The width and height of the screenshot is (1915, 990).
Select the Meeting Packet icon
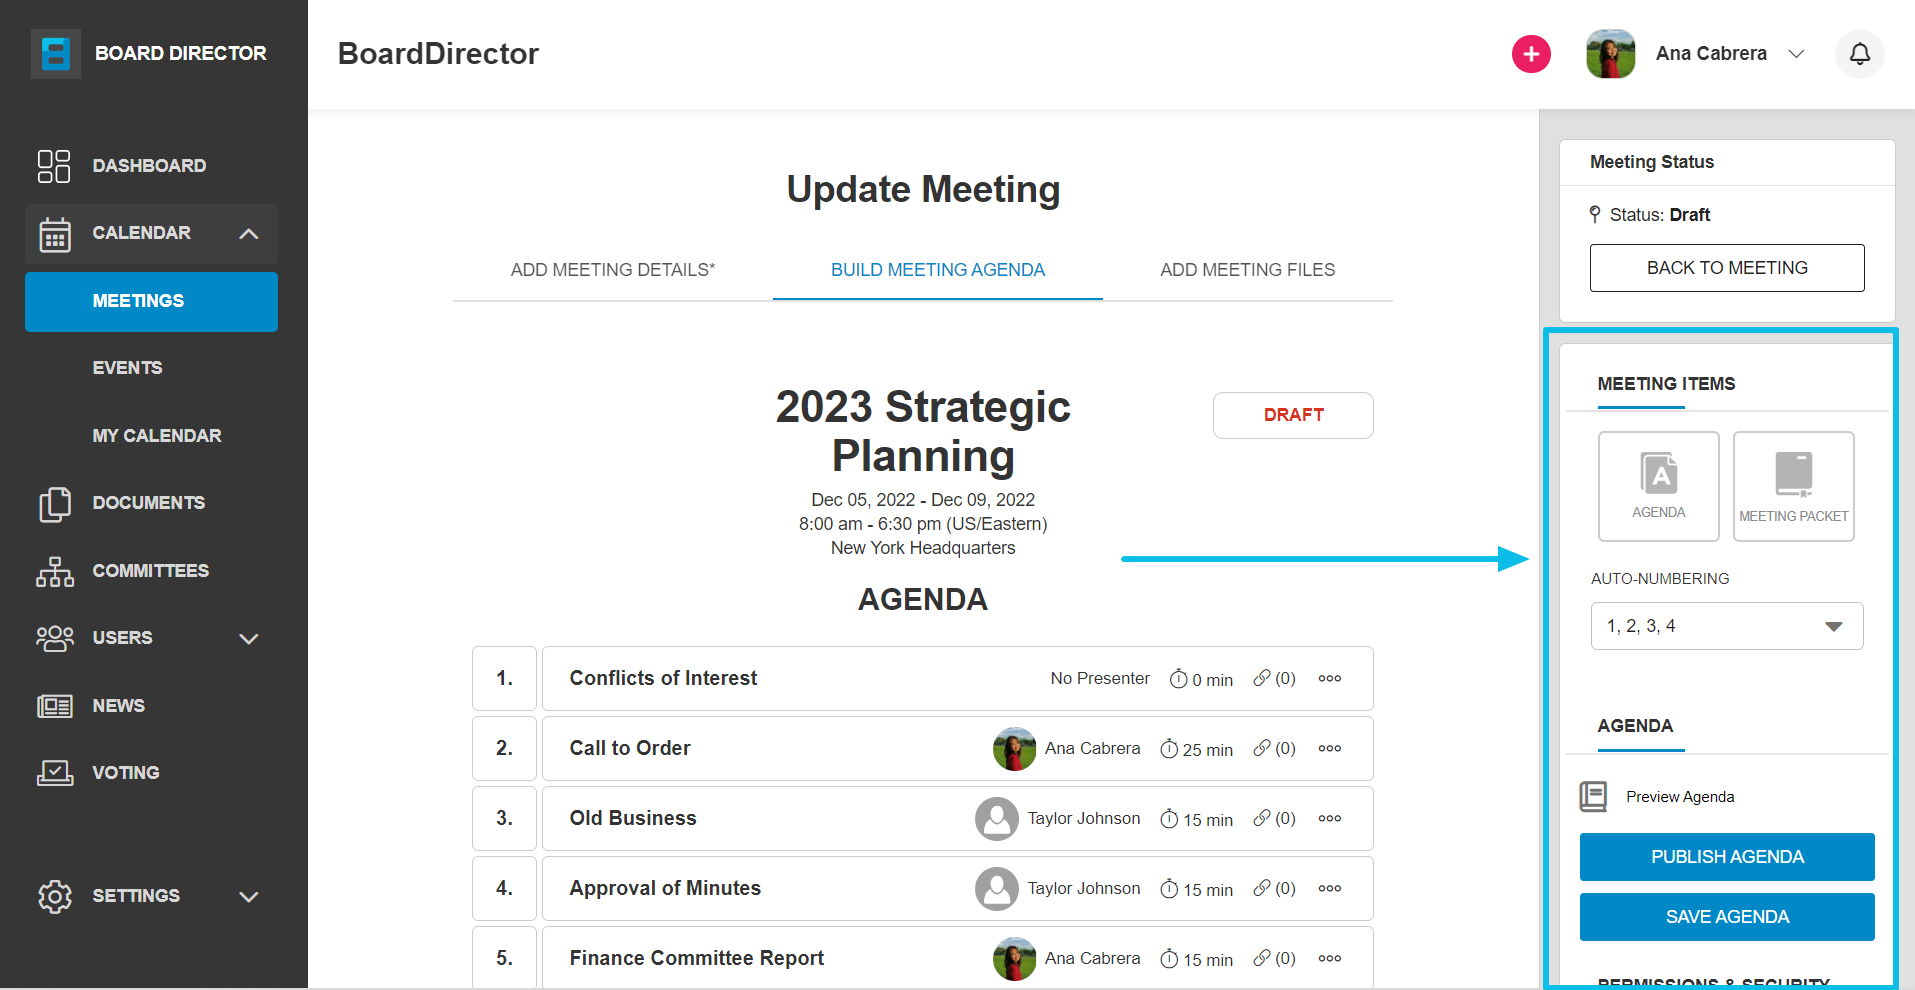pos(1793,486)
